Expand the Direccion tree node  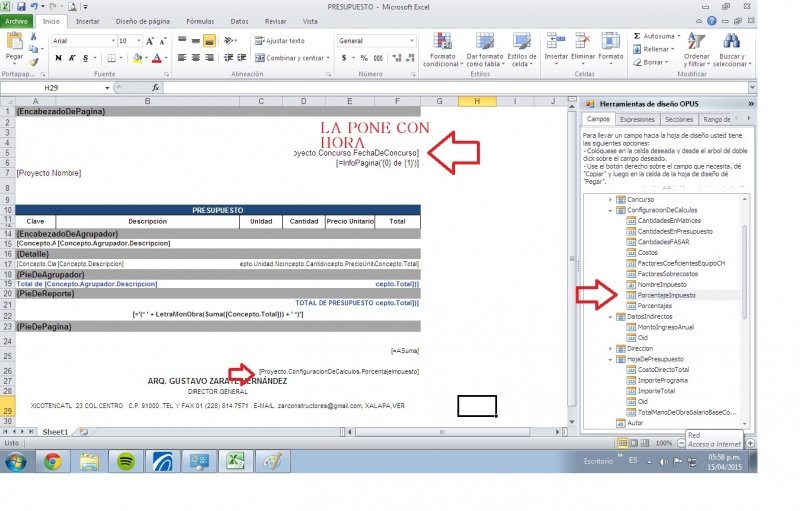pos(610,346)
